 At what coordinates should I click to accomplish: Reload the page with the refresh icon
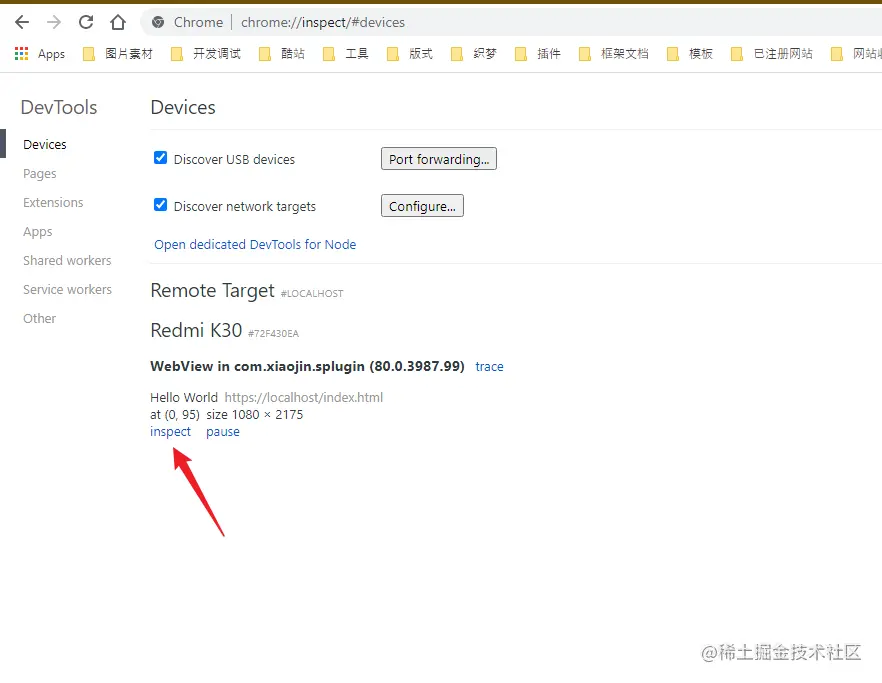(x=86, y=23)
